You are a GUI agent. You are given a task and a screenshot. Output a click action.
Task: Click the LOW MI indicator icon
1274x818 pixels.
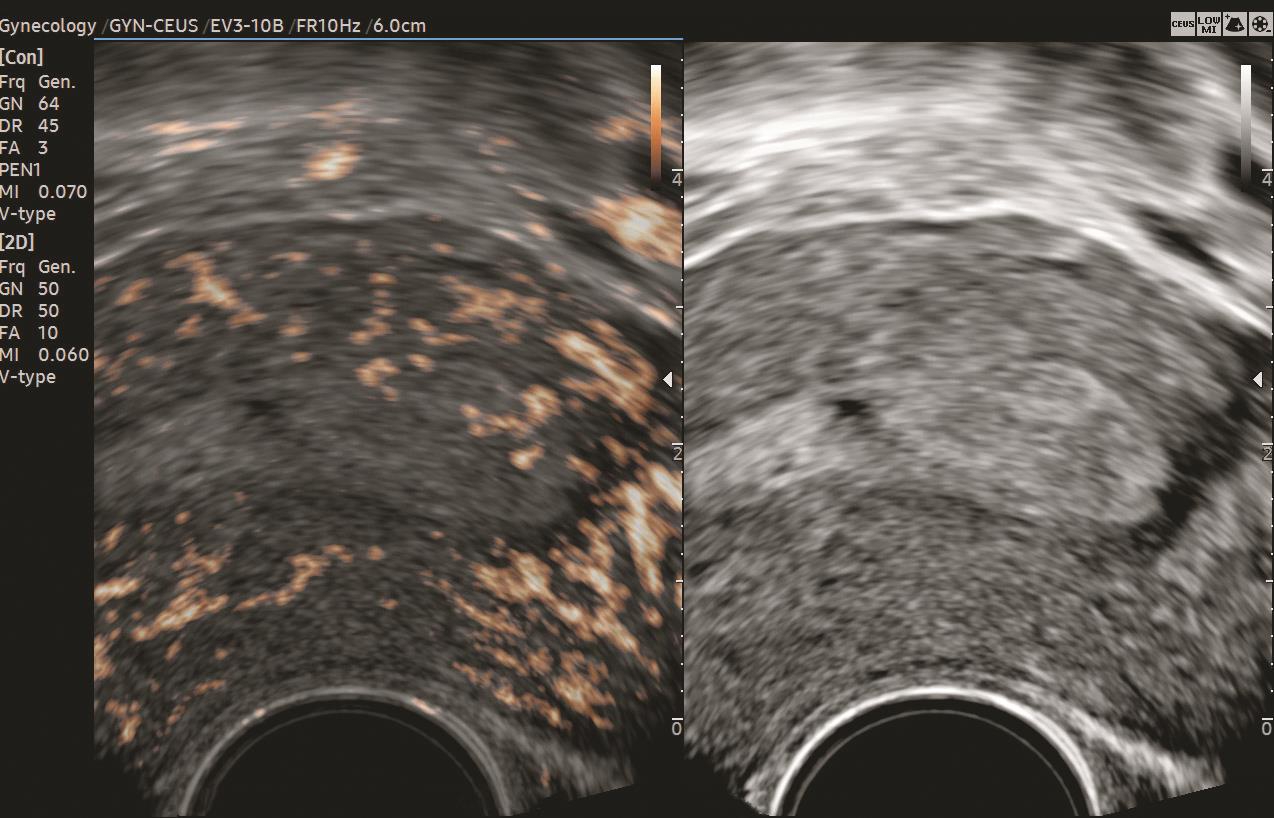(x=1209, y=25)
